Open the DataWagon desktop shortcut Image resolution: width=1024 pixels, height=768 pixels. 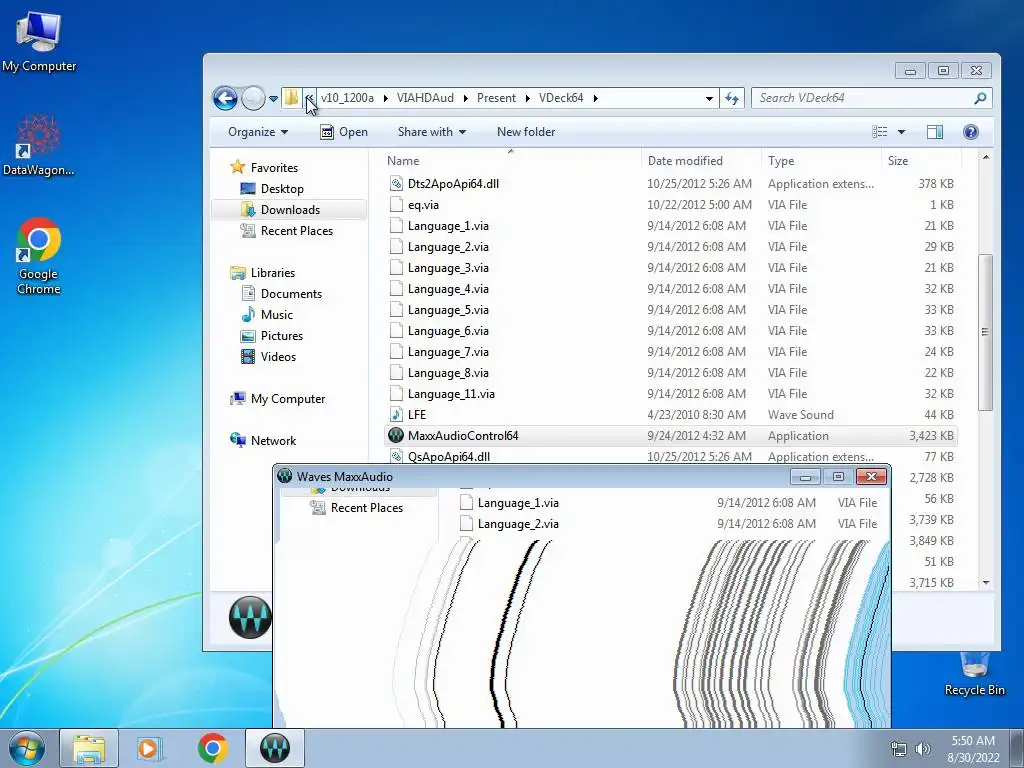pyautogui.click(x=39, y=145)
